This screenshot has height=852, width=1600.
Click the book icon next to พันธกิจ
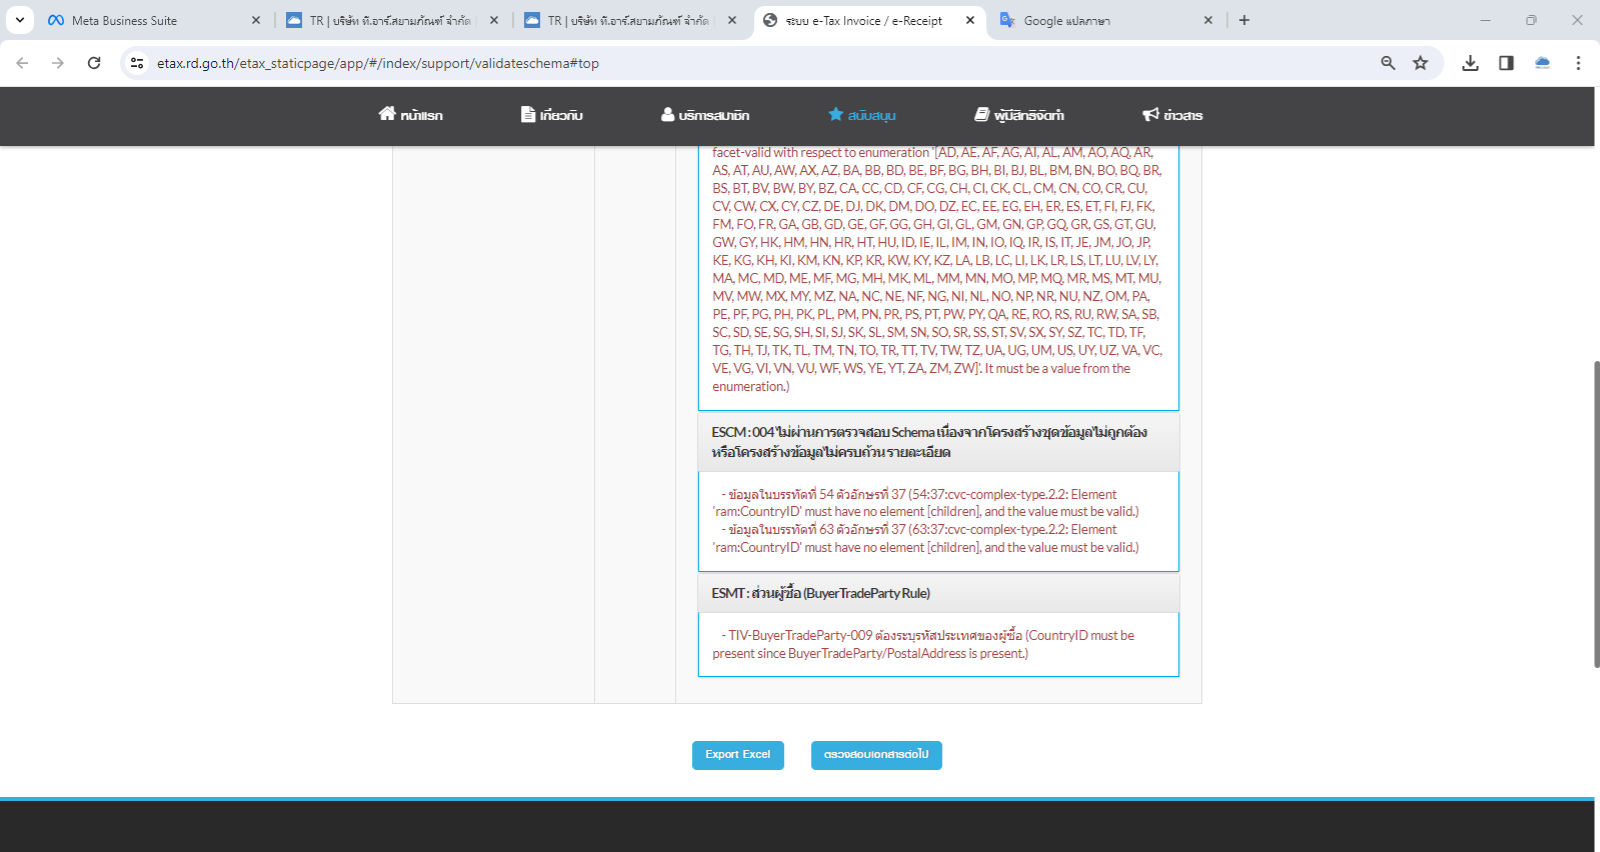pos(982,114)
